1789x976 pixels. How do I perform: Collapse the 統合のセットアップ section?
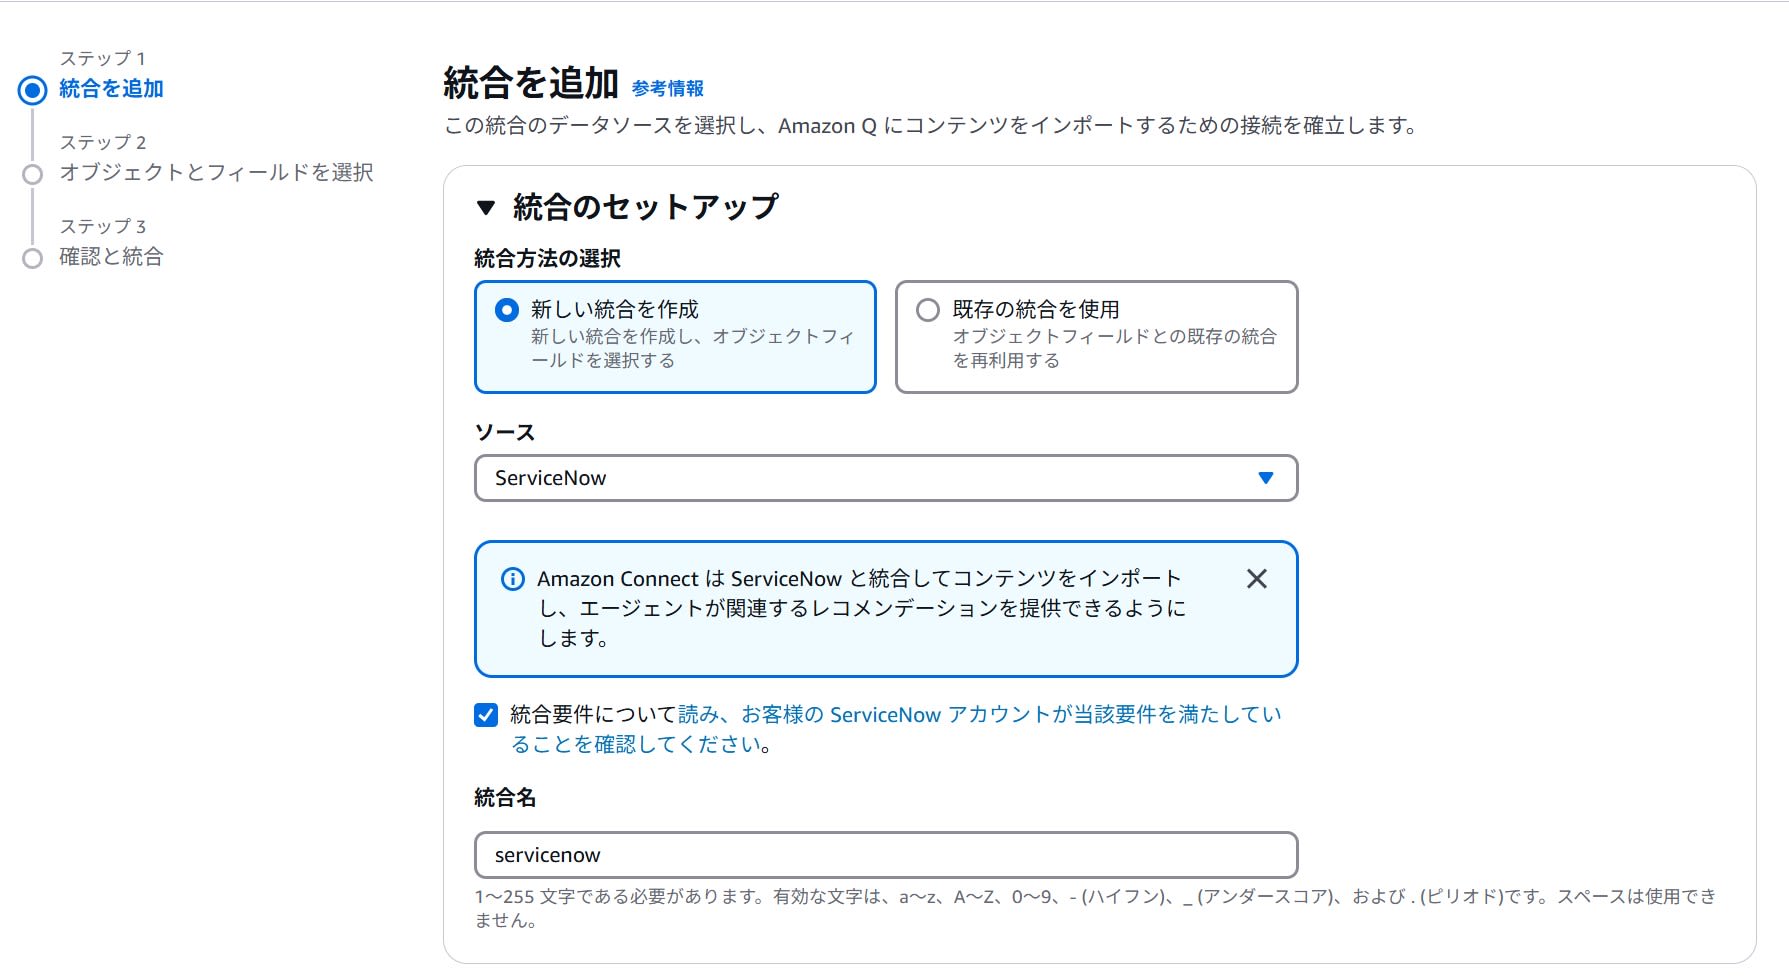coord(486,208)
